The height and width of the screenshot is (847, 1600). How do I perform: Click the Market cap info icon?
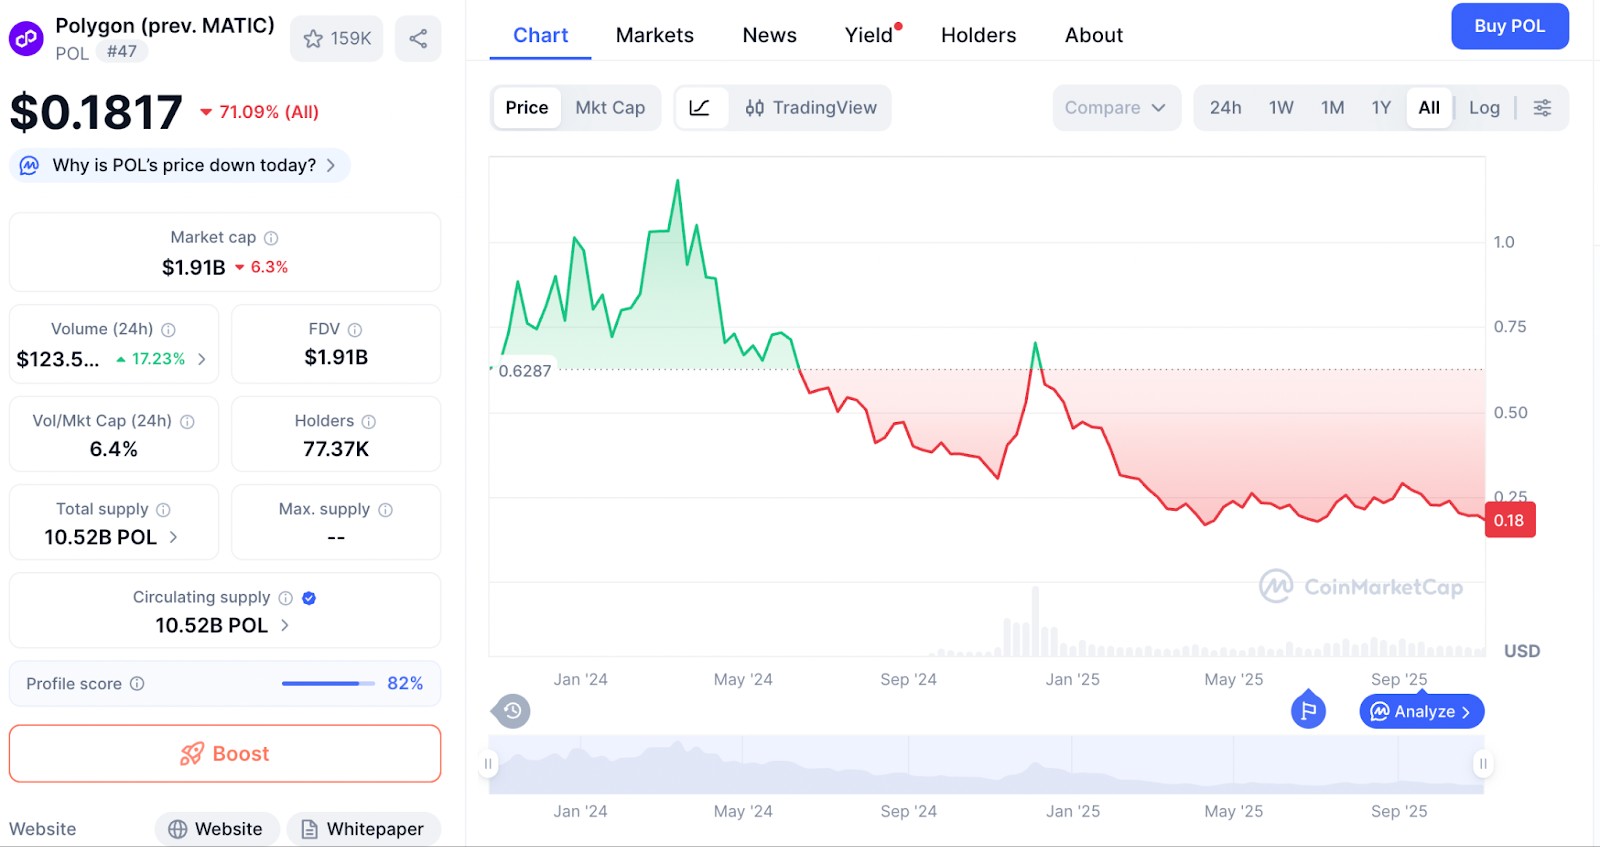(x=271, y=238)
